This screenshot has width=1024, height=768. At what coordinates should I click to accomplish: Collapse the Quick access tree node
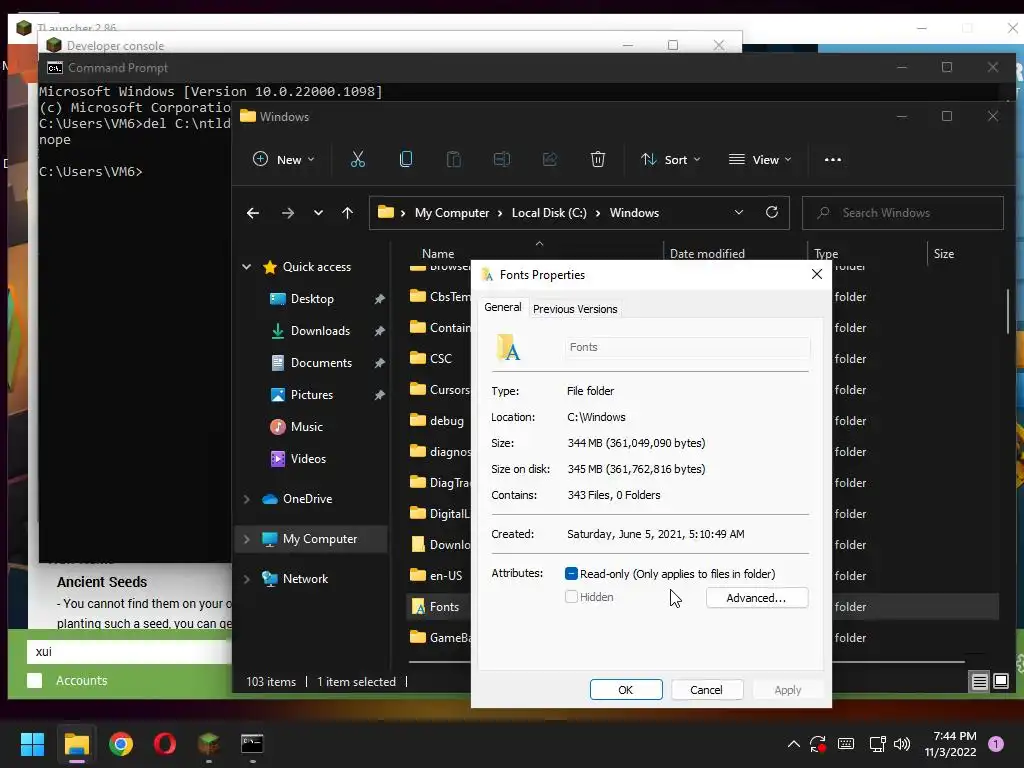(x=247, y=266)
